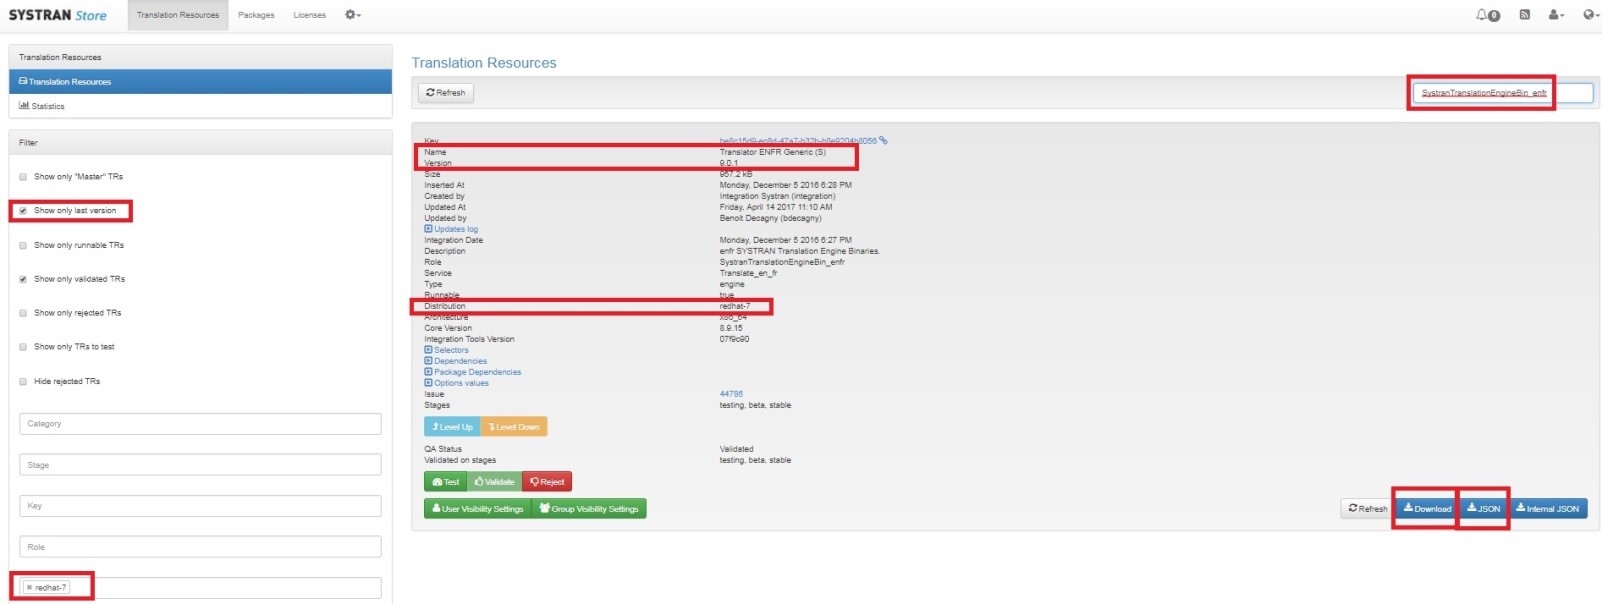Click the distribution filter field with redhat-7
1602x604 pixels.
pyautogui.click(x=200, y=588)
